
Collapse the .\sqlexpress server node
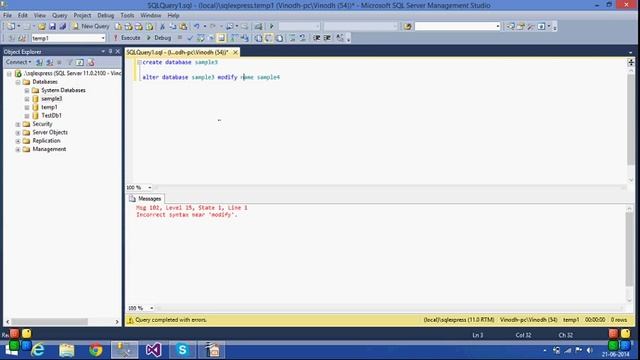click(x=9, y=74)
